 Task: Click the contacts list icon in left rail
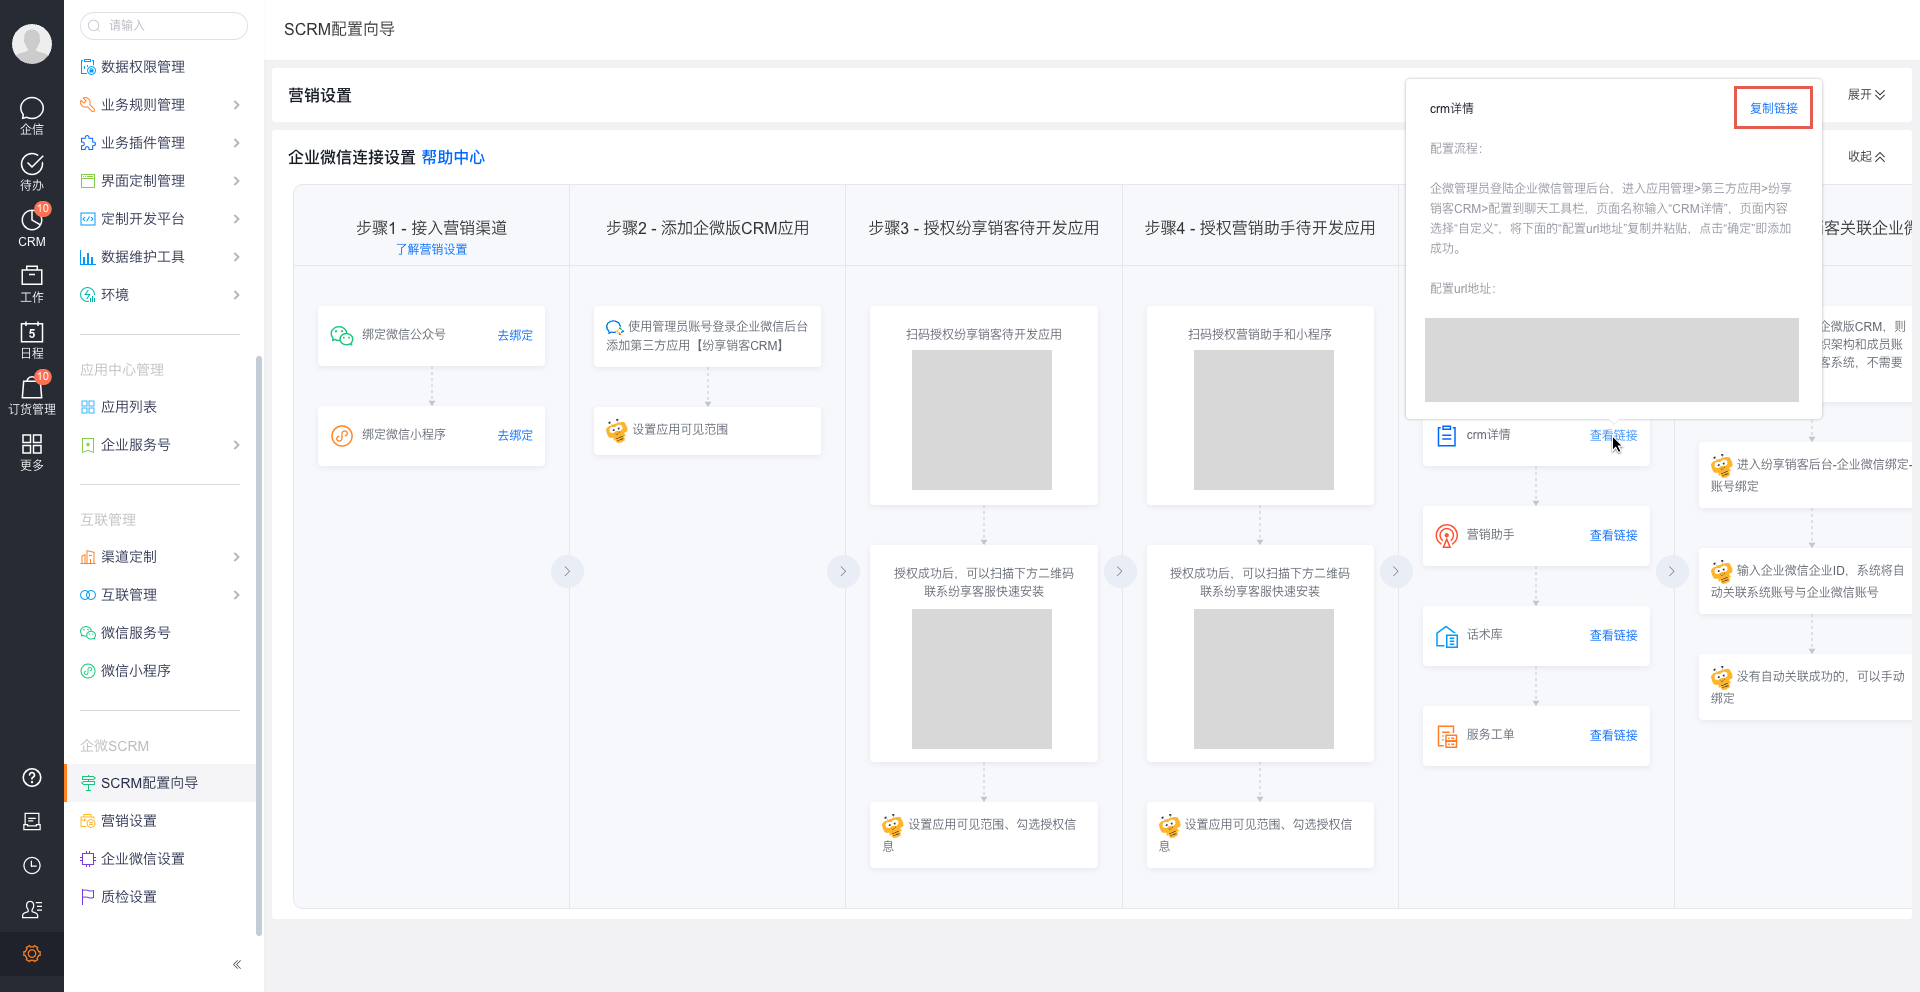(x=32, y=909)
